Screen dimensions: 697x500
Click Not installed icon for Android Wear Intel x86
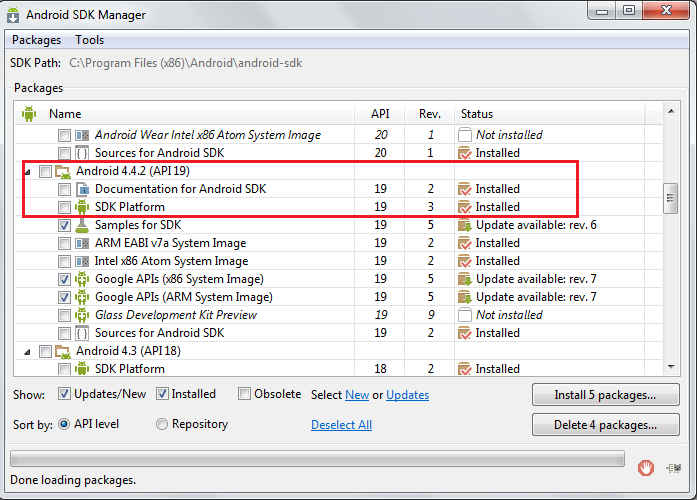click(465, 135)
